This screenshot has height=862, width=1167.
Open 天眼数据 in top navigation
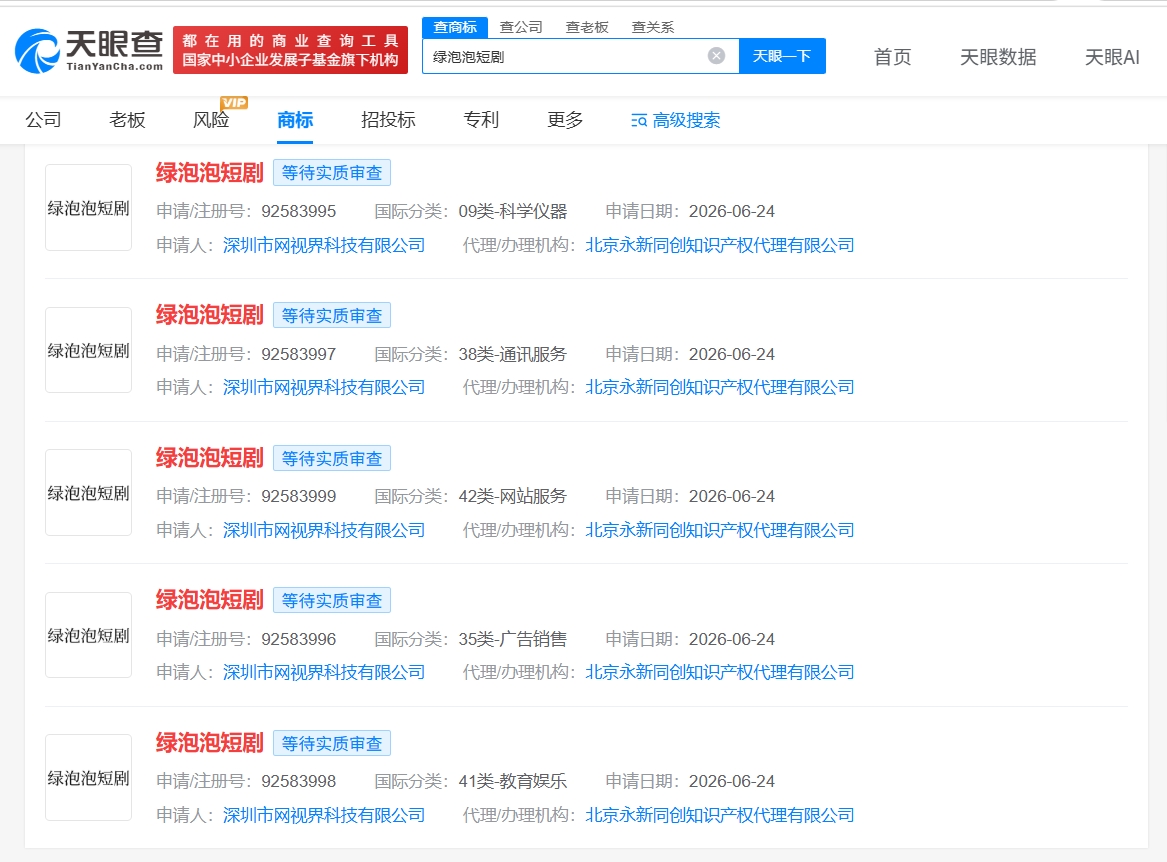(998, 57)
